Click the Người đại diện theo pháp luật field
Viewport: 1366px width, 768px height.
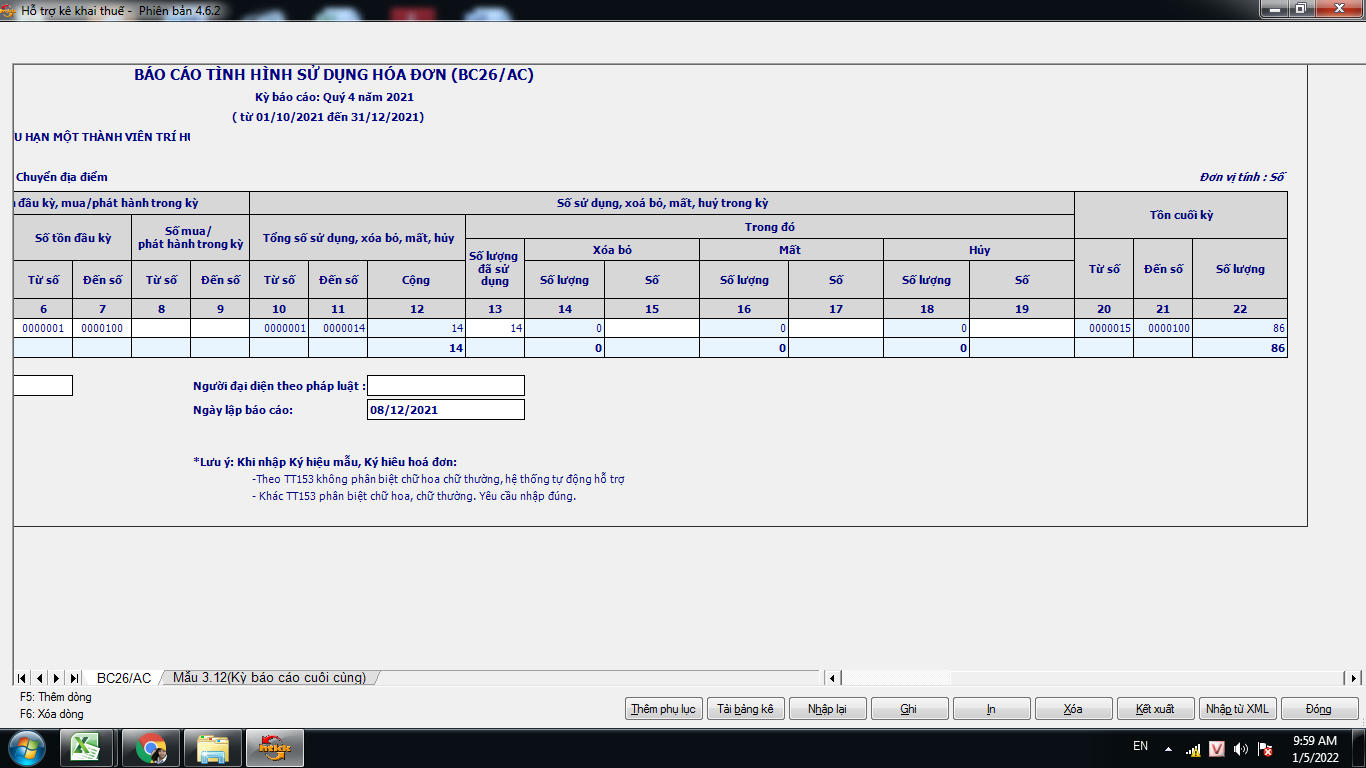pos(446,386)
